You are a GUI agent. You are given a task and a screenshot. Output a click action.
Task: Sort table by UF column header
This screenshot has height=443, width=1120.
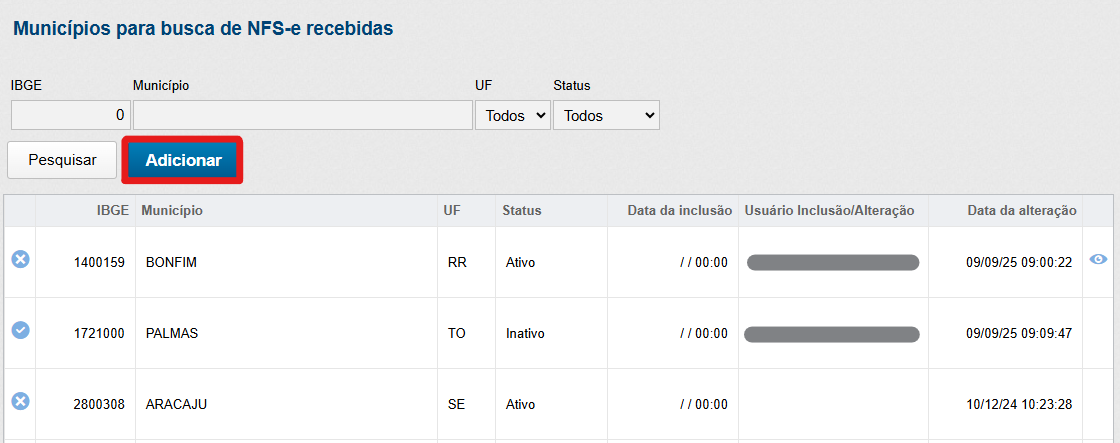tap(452, 210)
